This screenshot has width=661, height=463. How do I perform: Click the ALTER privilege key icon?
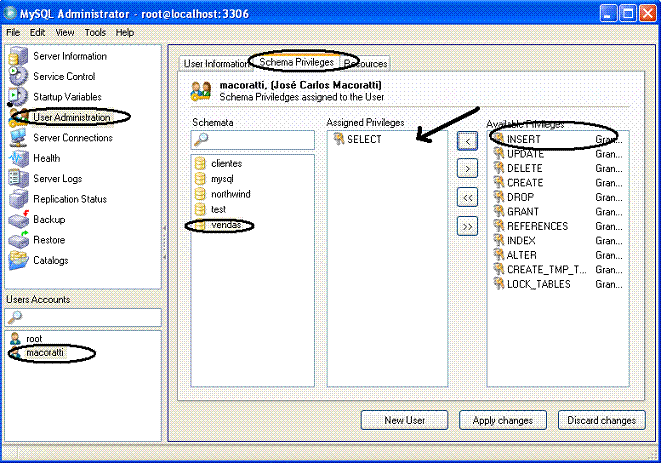pos(499,255)
